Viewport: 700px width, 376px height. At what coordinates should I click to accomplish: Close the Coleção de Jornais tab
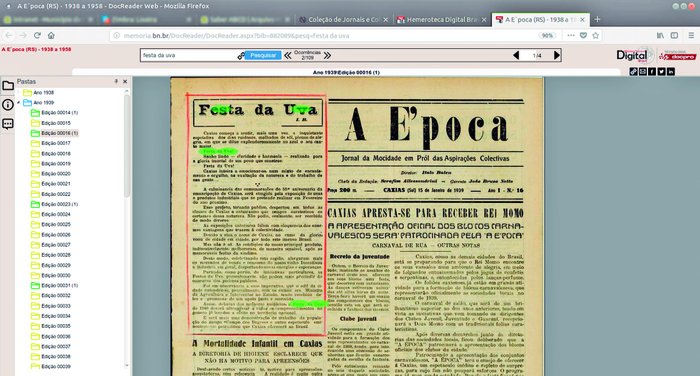(385, 20)
